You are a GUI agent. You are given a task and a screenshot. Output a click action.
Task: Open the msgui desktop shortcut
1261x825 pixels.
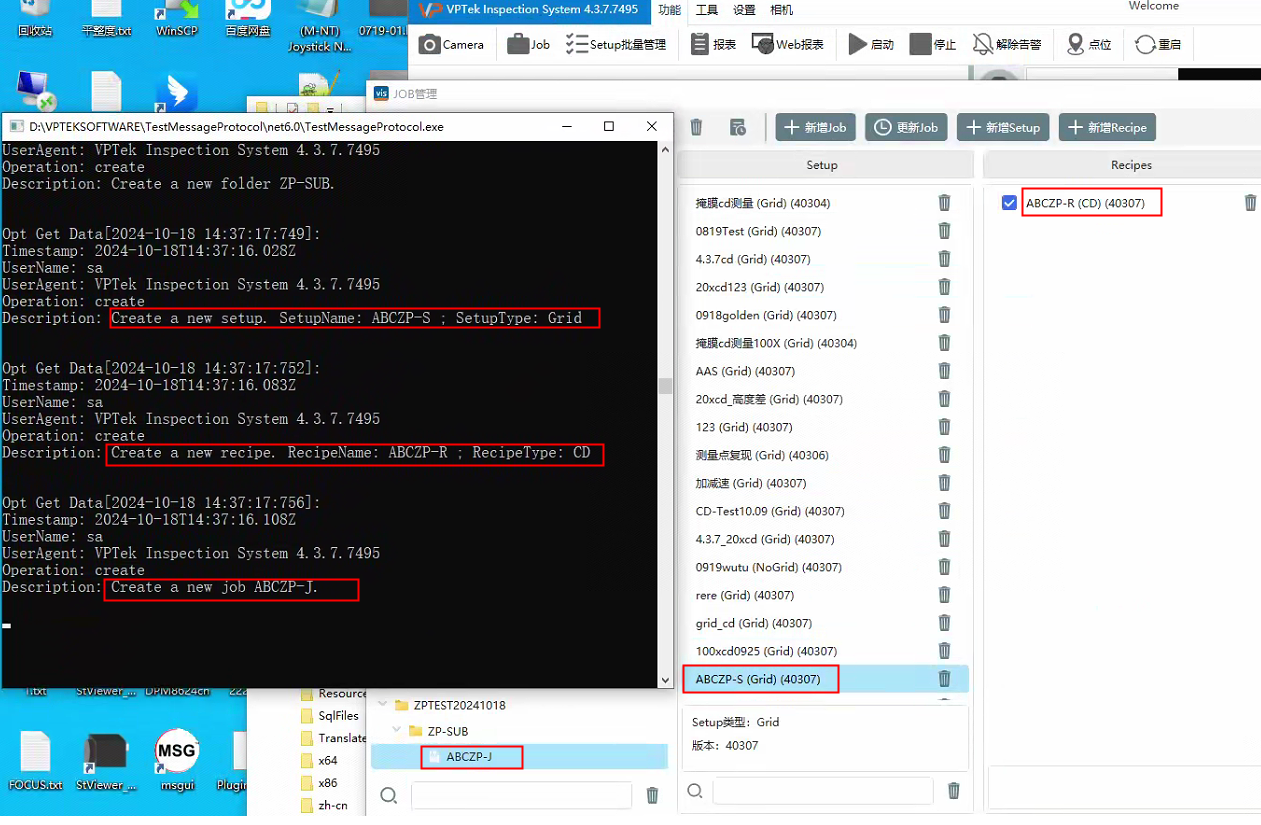(x=177, y=760)
